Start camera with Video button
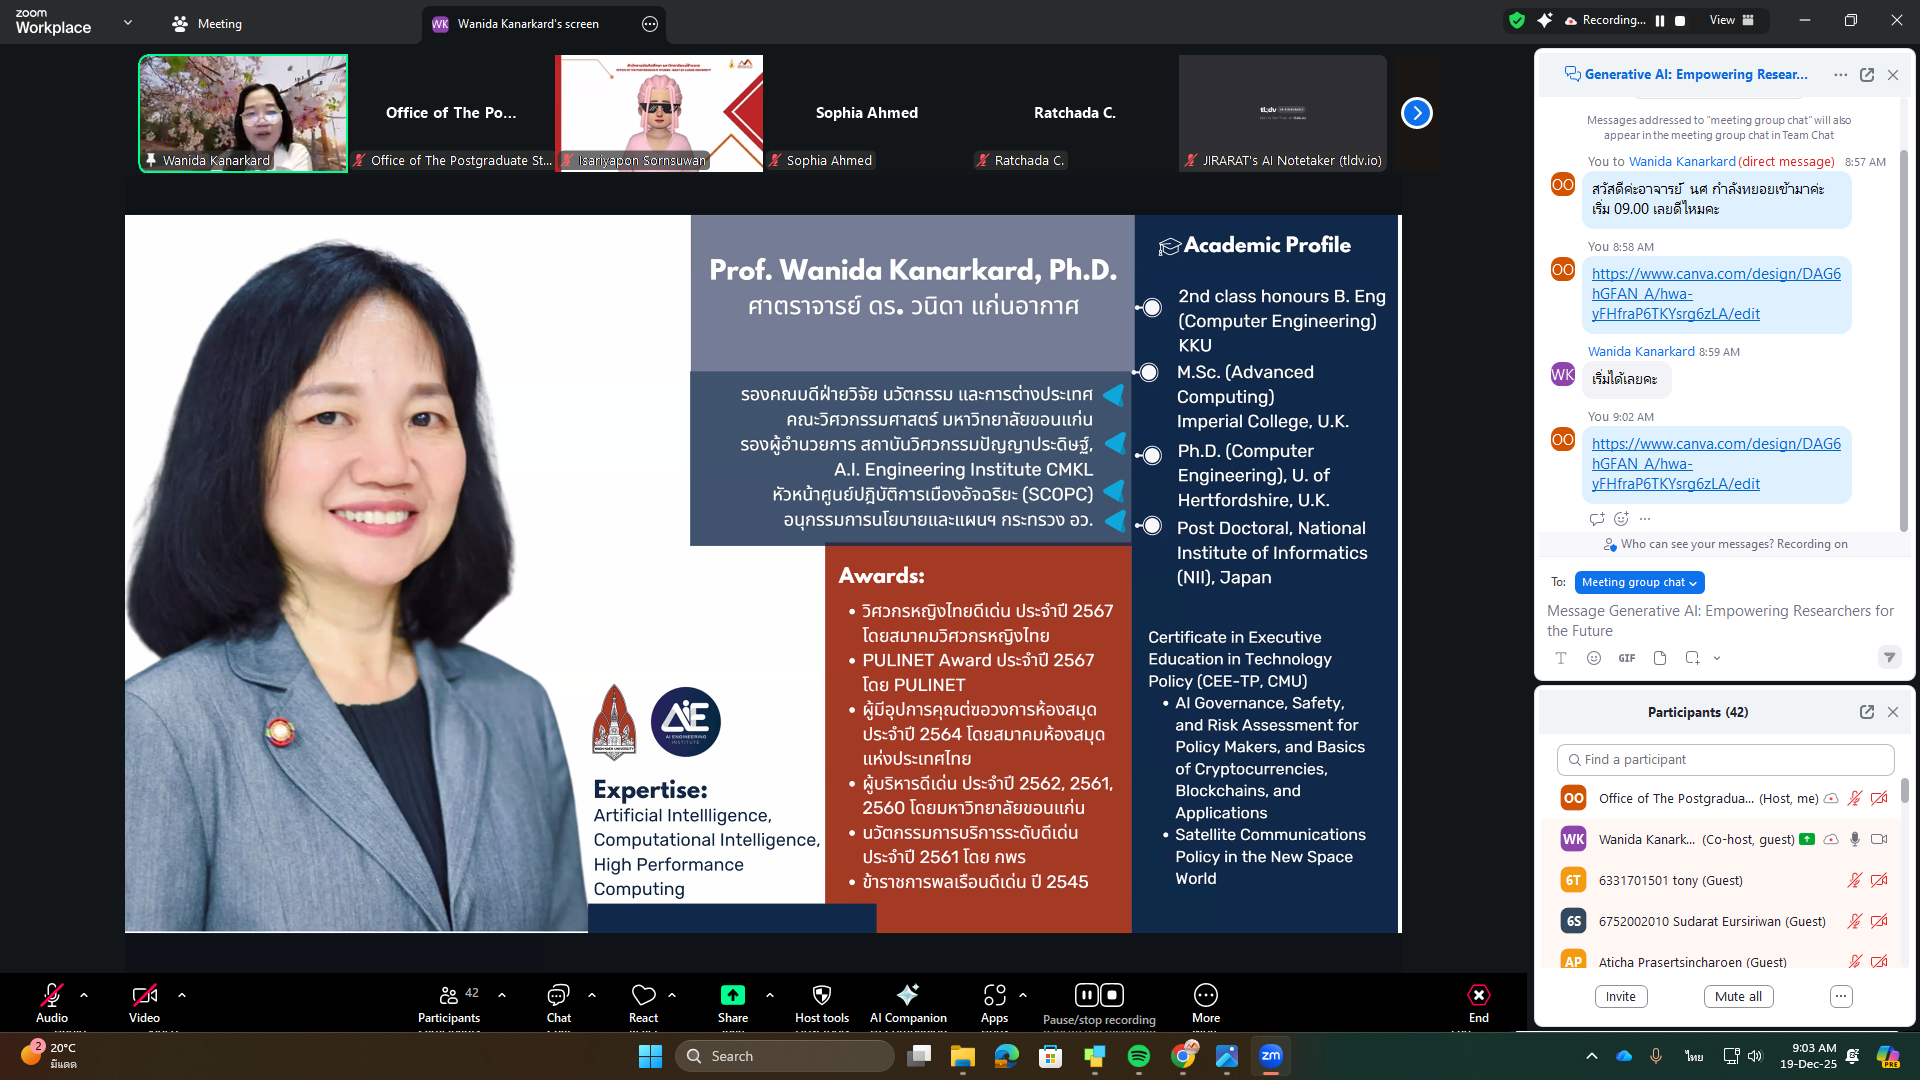Image resolution: width=1920 pixels, height=1080 pixels. pyautogui.click(x=144, y=996)
